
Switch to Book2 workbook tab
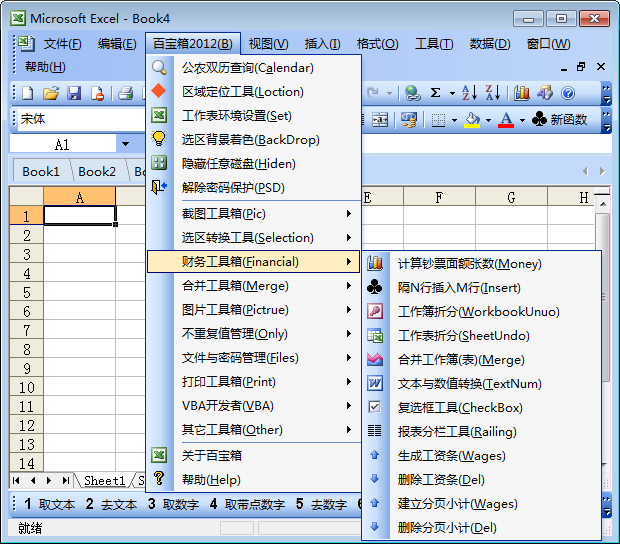coord(97,172)
